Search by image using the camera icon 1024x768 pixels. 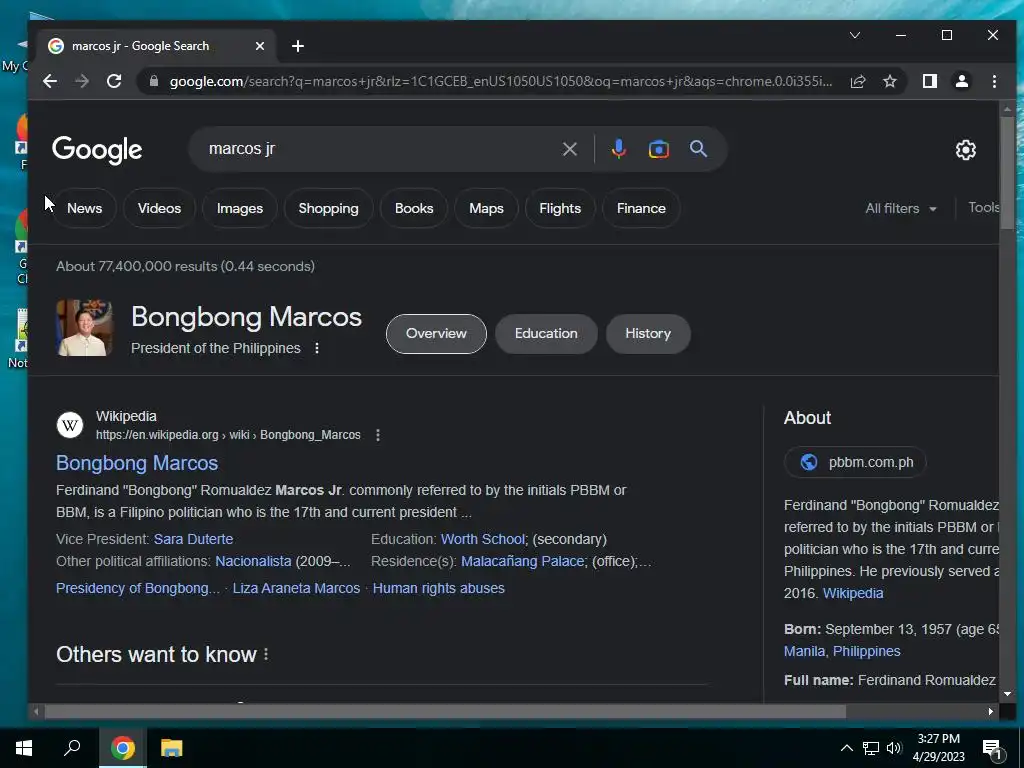point(658,150)
